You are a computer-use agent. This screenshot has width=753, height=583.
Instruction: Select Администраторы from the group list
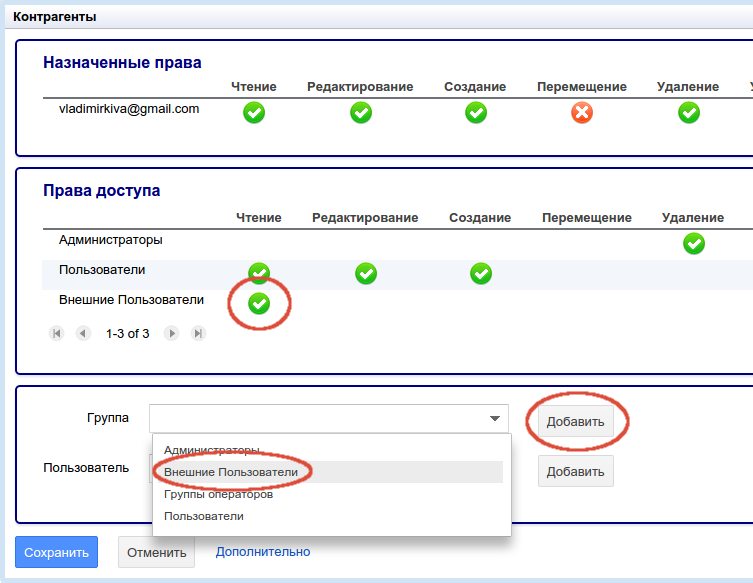tap(328, 450)
